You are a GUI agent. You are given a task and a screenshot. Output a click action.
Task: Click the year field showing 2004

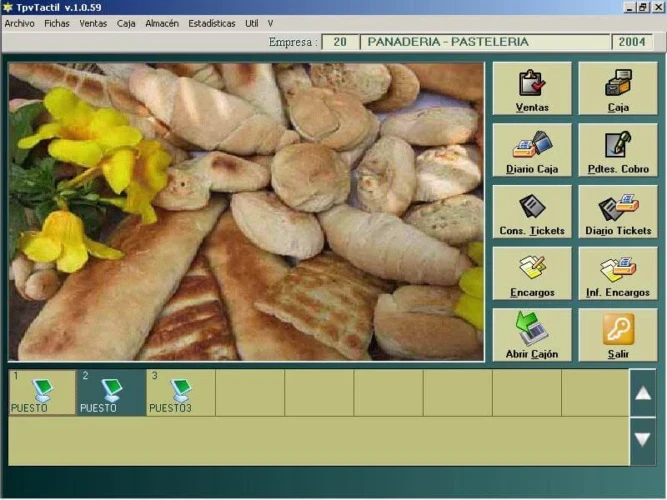click(632, 42)
